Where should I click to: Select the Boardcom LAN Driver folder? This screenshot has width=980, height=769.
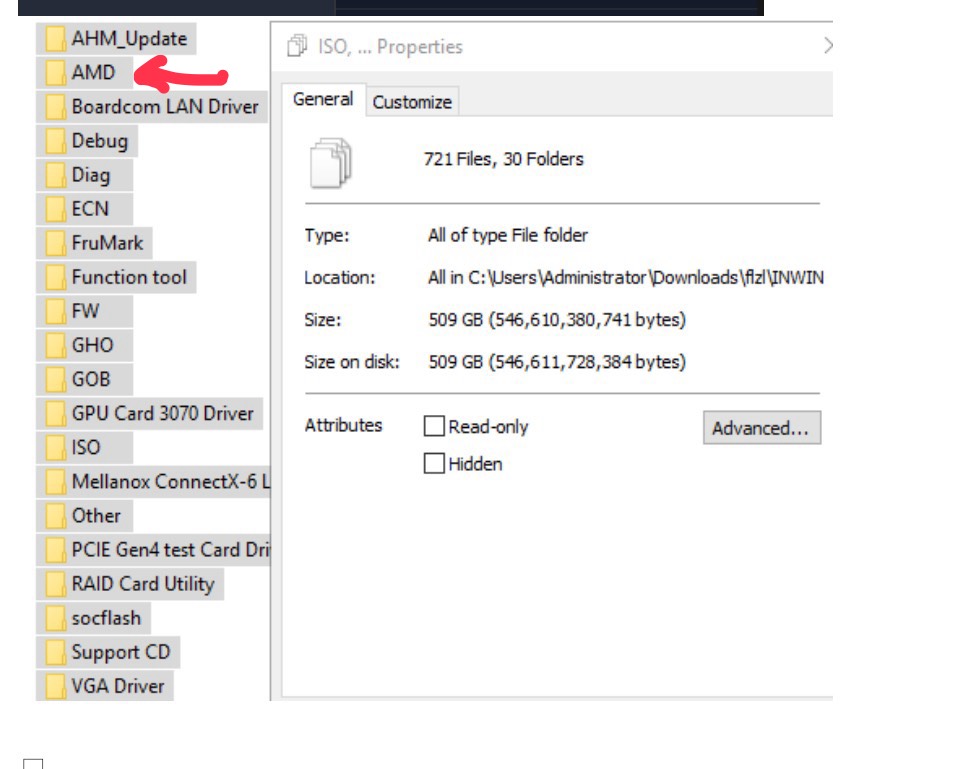click(164, 107)
